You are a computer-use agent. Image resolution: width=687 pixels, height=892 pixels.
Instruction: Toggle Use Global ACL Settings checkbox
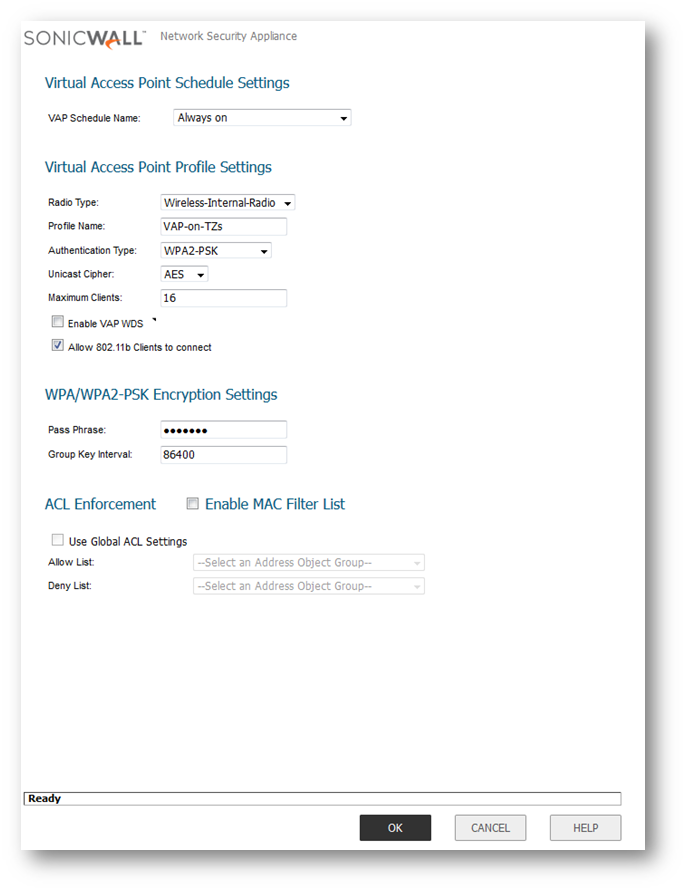click(58, 540)
